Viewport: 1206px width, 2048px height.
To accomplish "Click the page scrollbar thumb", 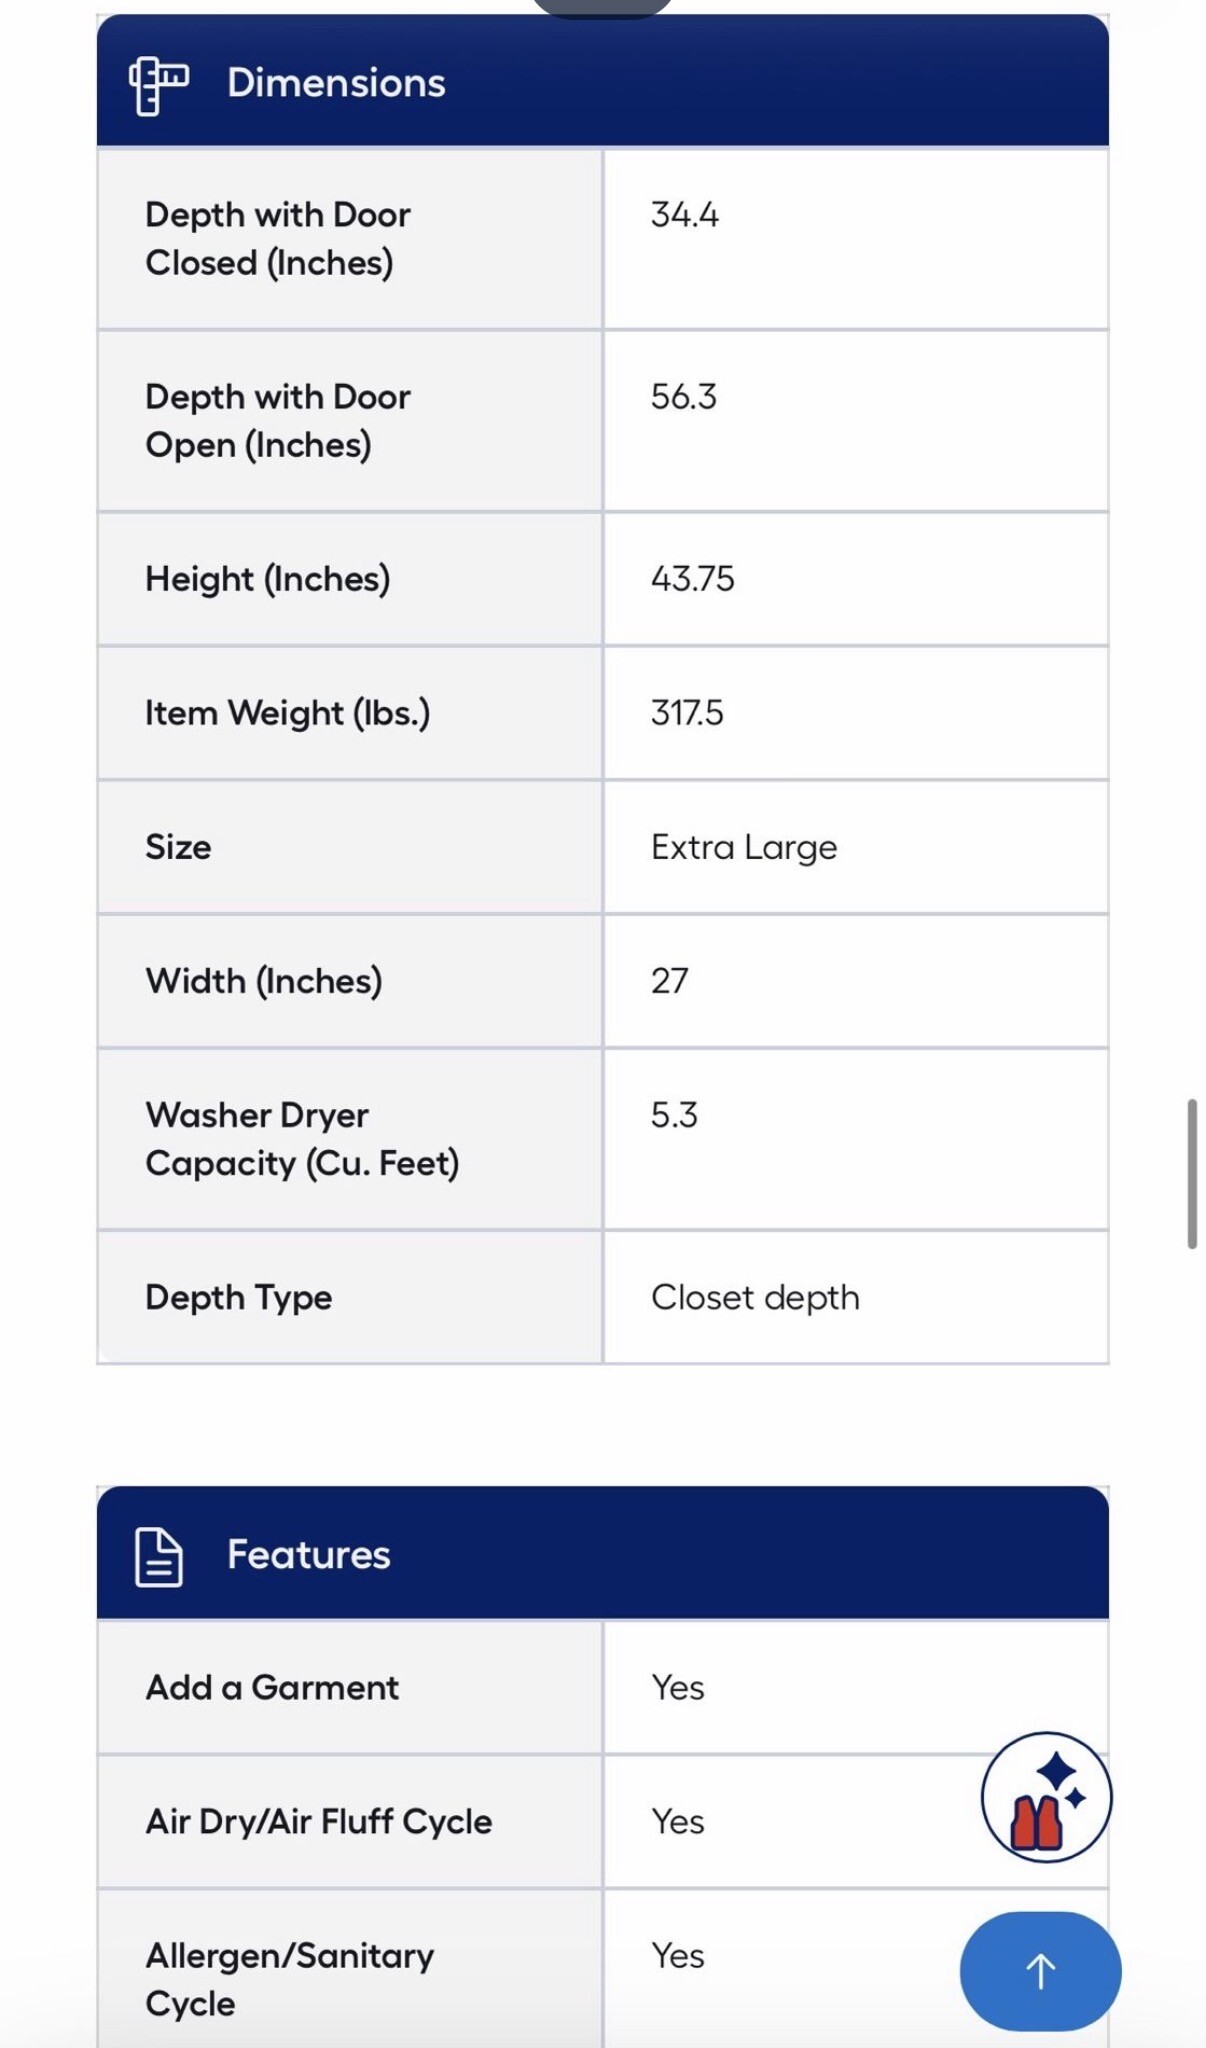I will 1192,1173.
